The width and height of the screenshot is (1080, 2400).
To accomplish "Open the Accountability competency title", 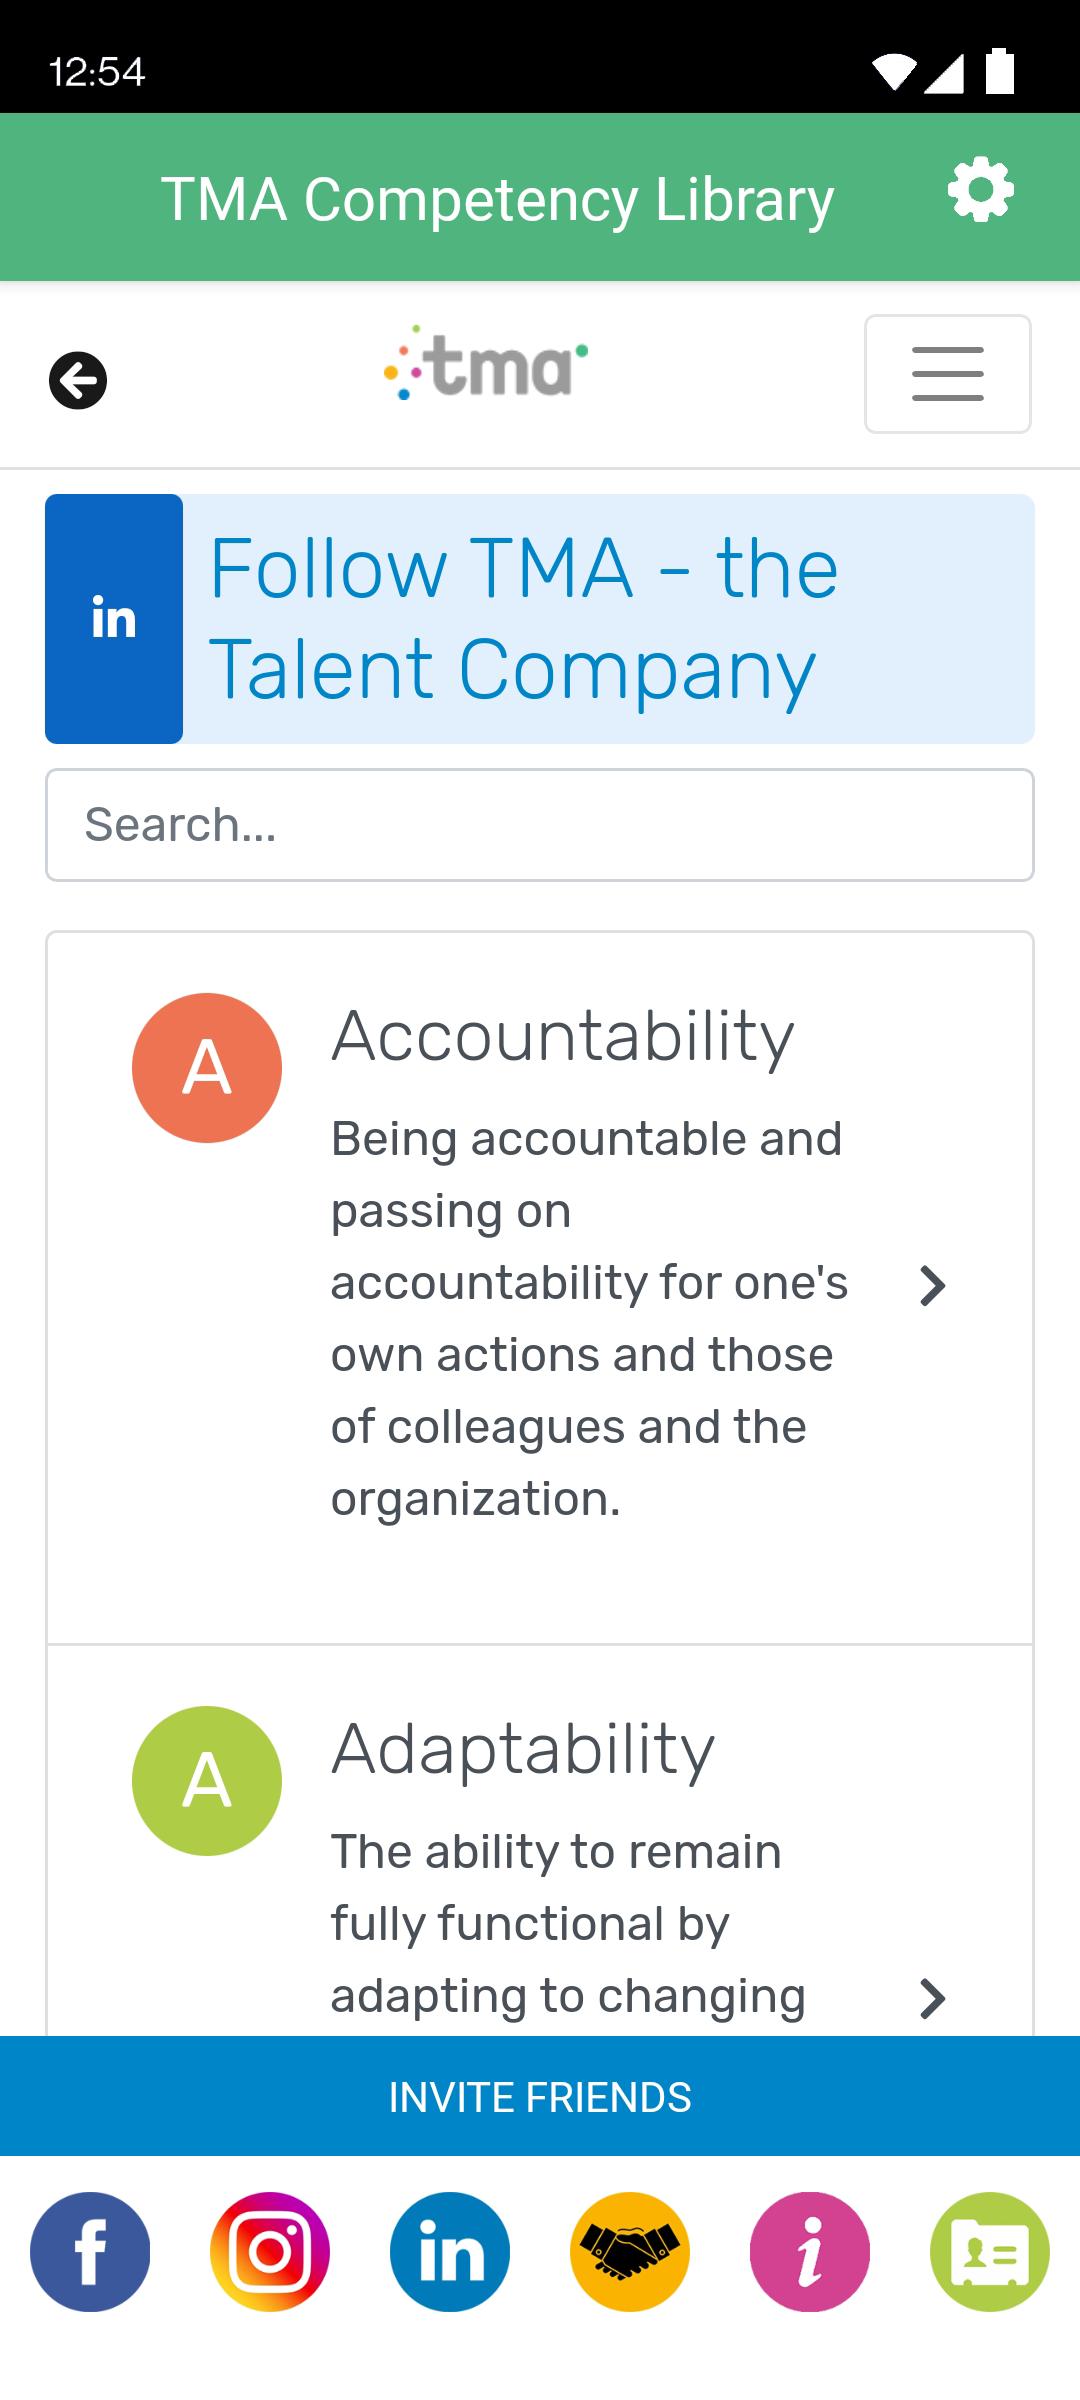I will 563,1037.
